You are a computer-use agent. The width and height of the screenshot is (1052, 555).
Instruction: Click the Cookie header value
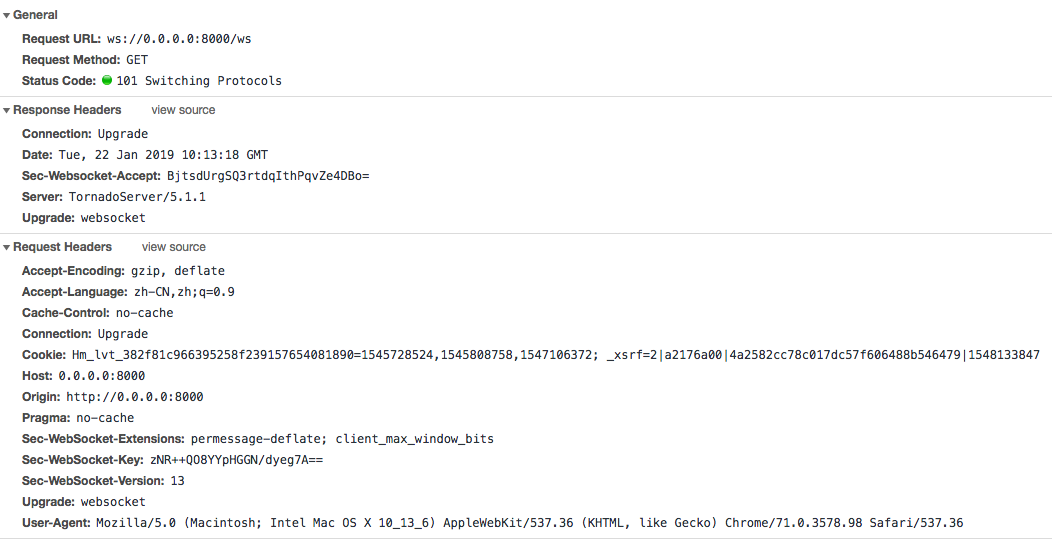pos(556,355)
